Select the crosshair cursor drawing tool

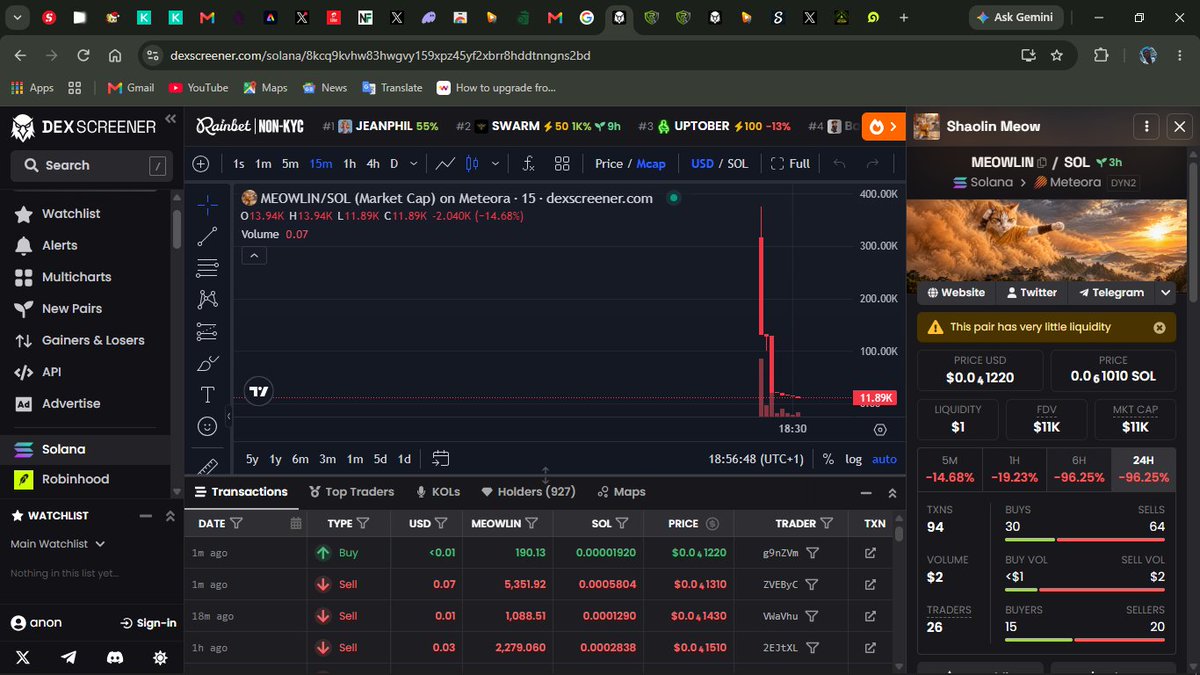207,205
